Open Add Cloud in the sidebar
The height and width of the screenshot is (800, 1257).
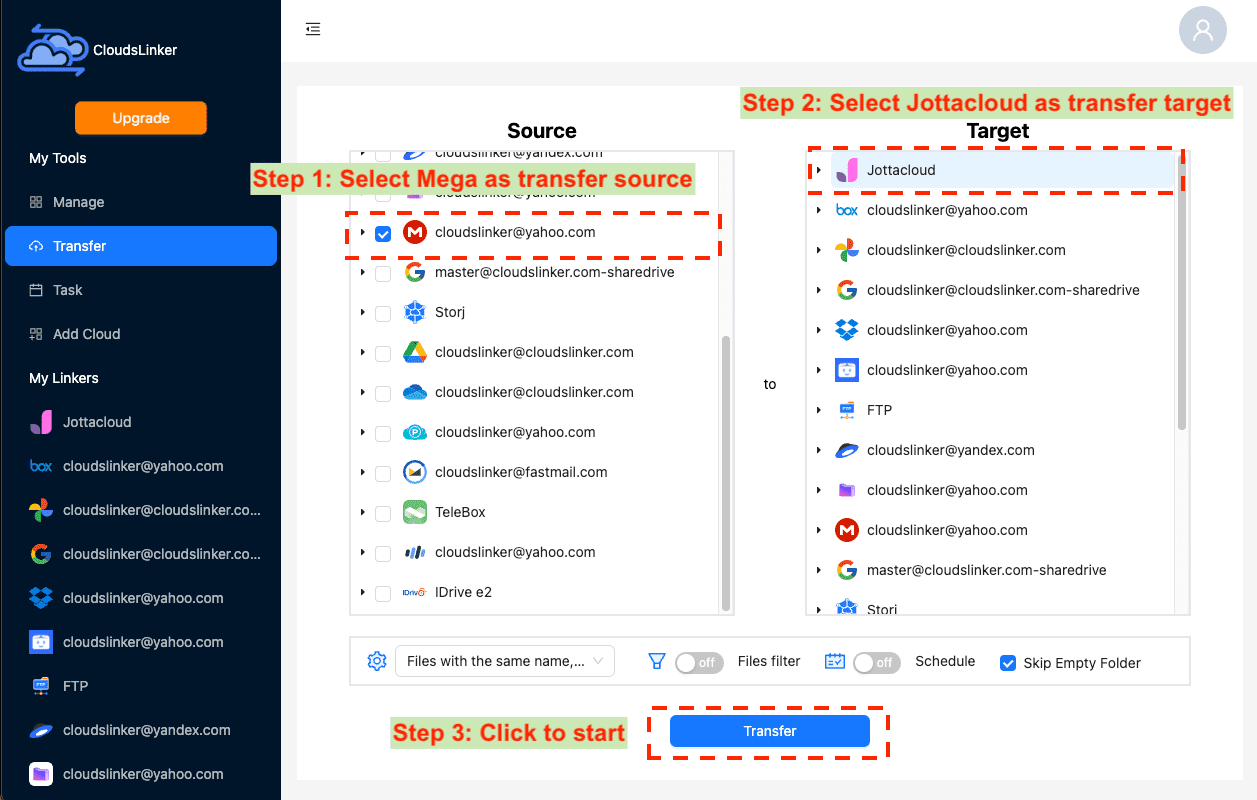tap(141, 334)
